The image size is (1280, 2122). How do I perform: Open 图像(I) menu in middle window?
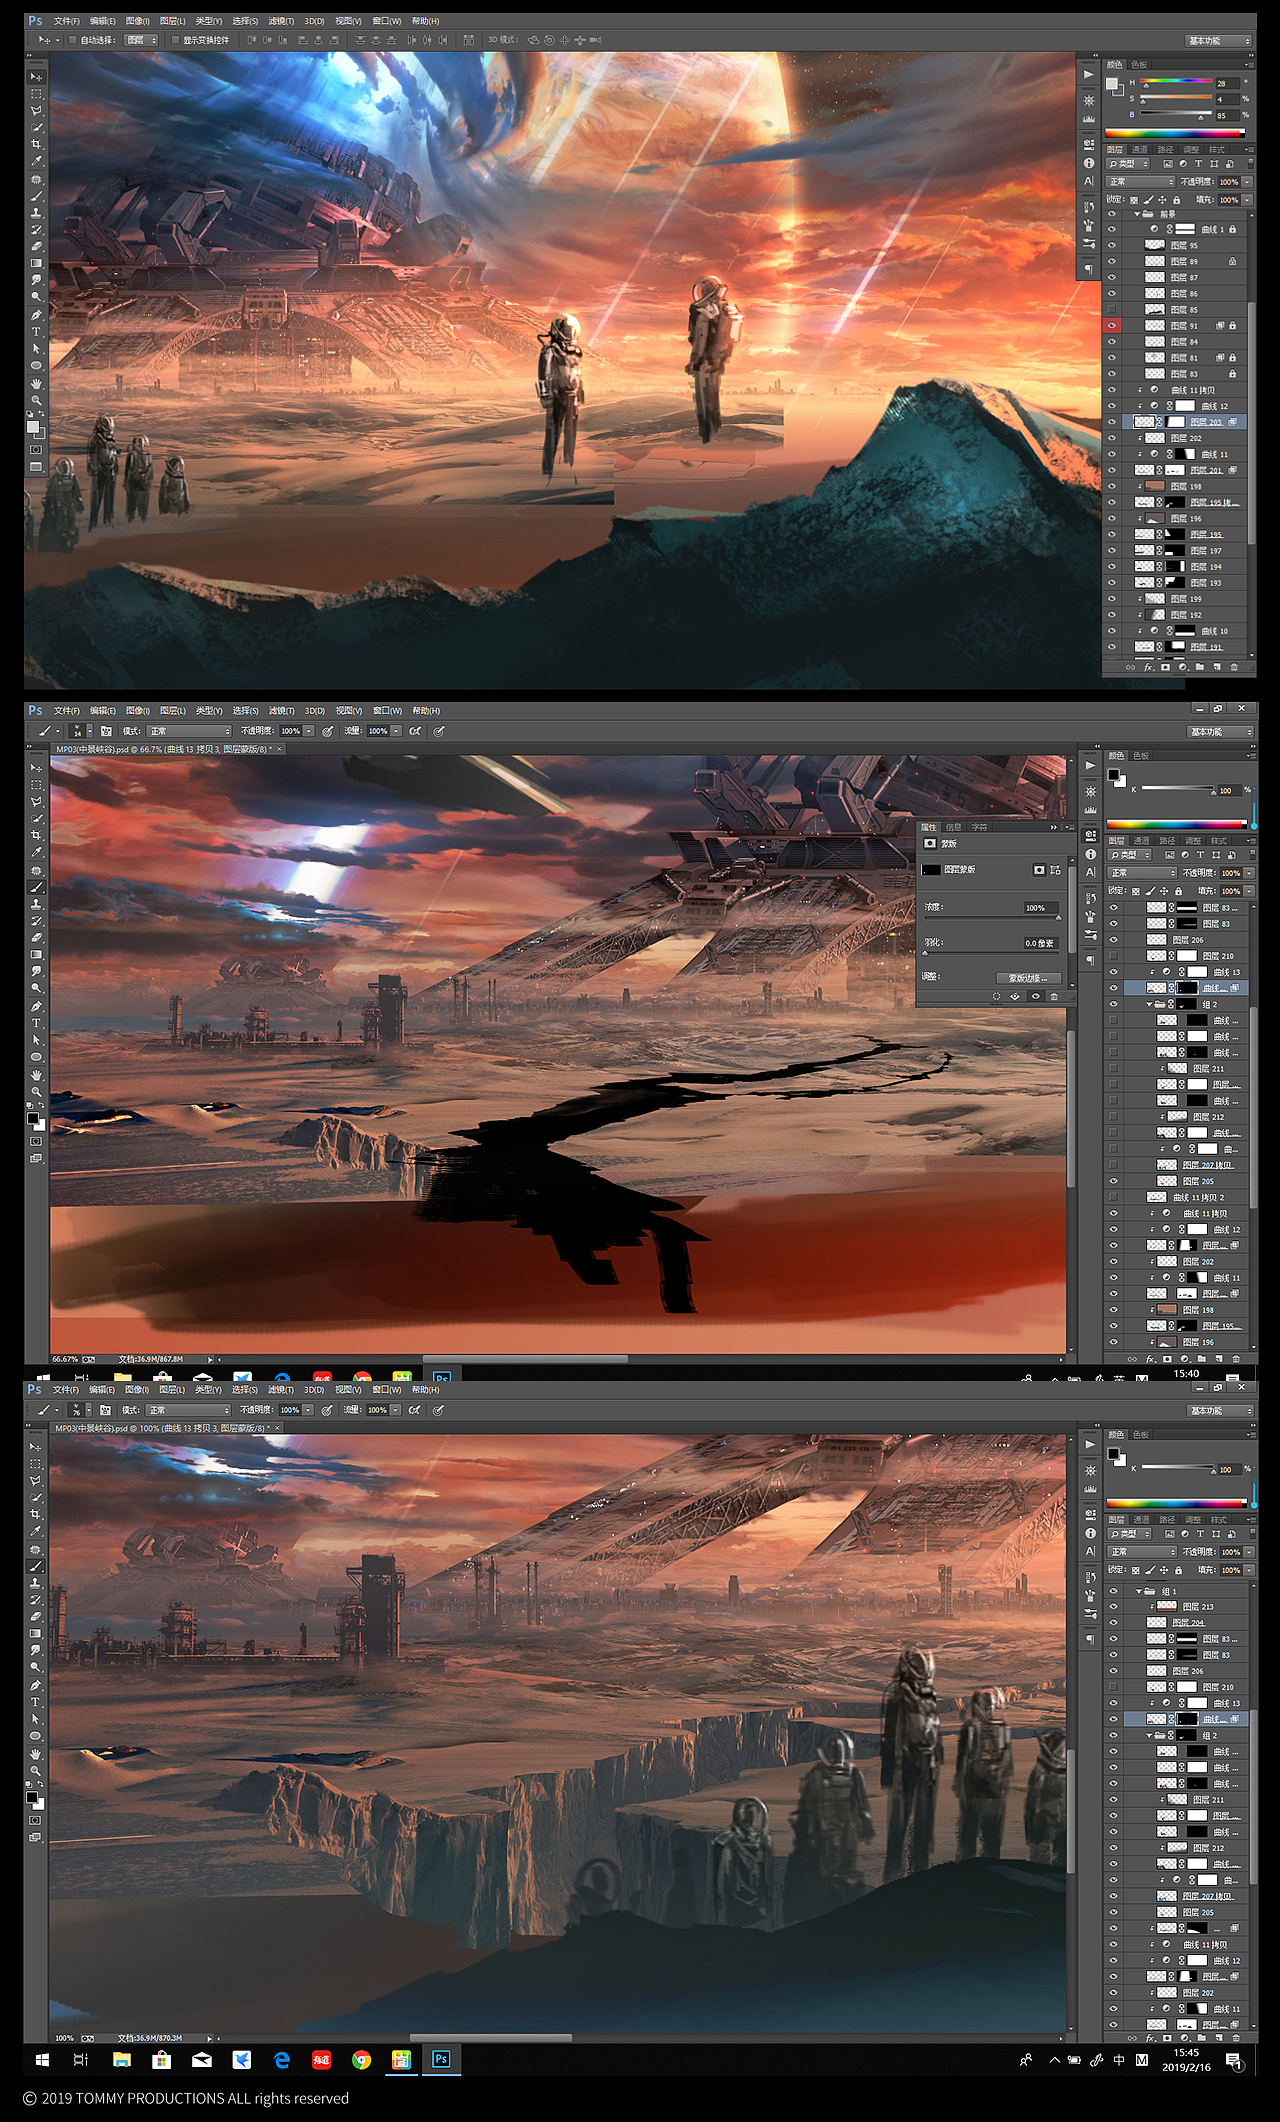point(137,711)
